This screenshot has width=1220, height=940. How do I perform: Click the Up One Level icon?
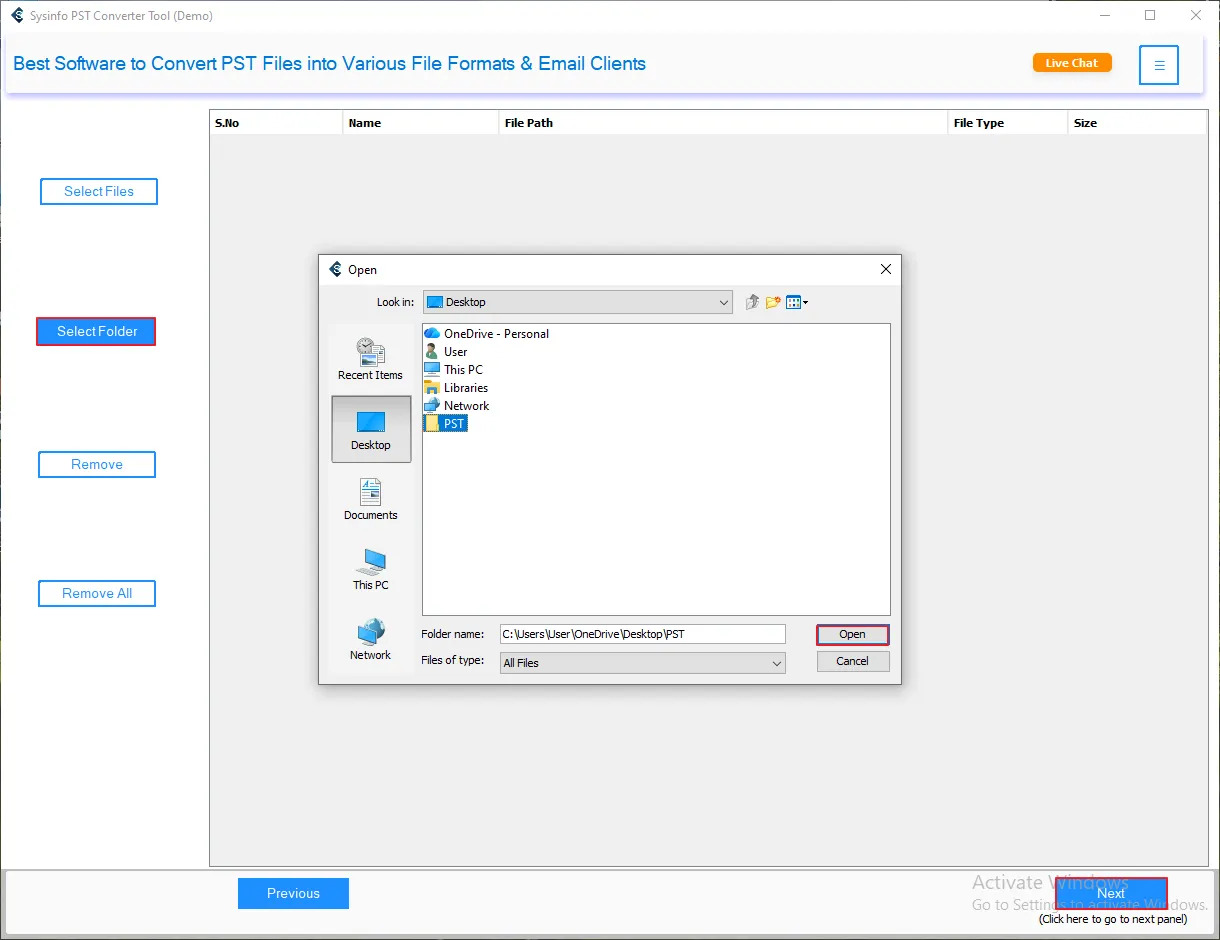pyautogui.click(x=752, y=302)
